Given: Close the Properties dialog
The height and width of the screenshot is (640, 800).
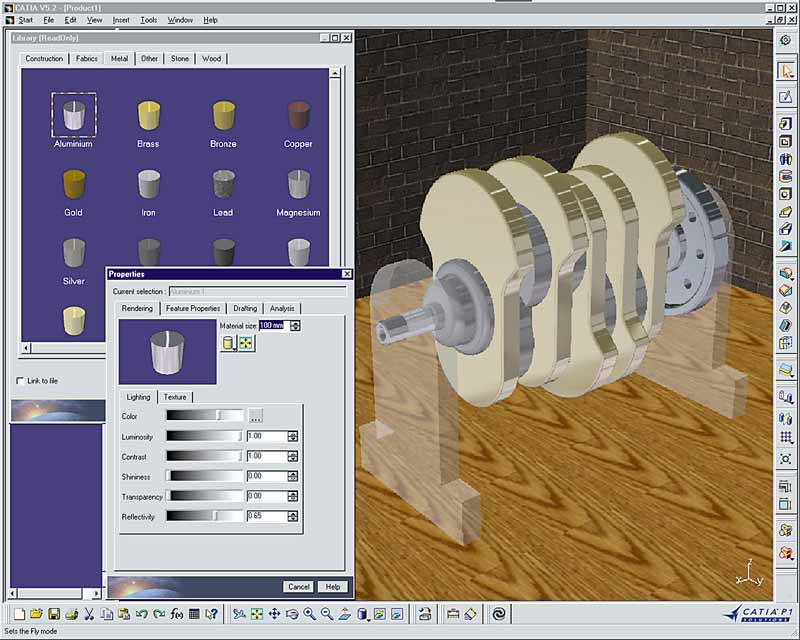Looking at the screenshot, I should tap(347, 274).
